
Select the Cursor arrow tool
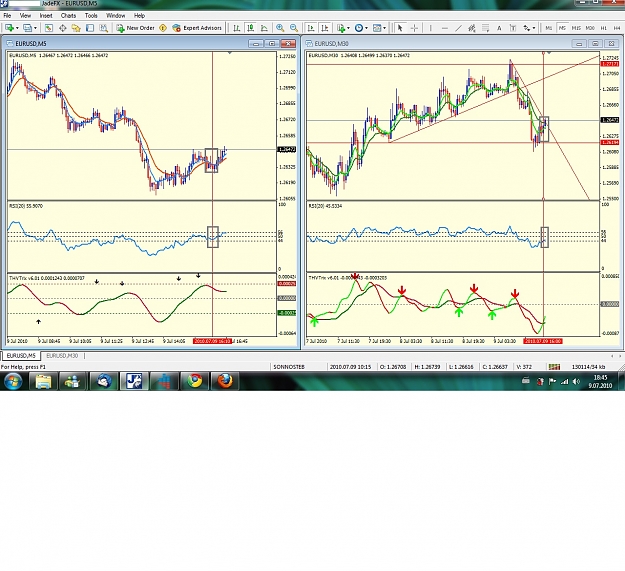pos(400,28)
